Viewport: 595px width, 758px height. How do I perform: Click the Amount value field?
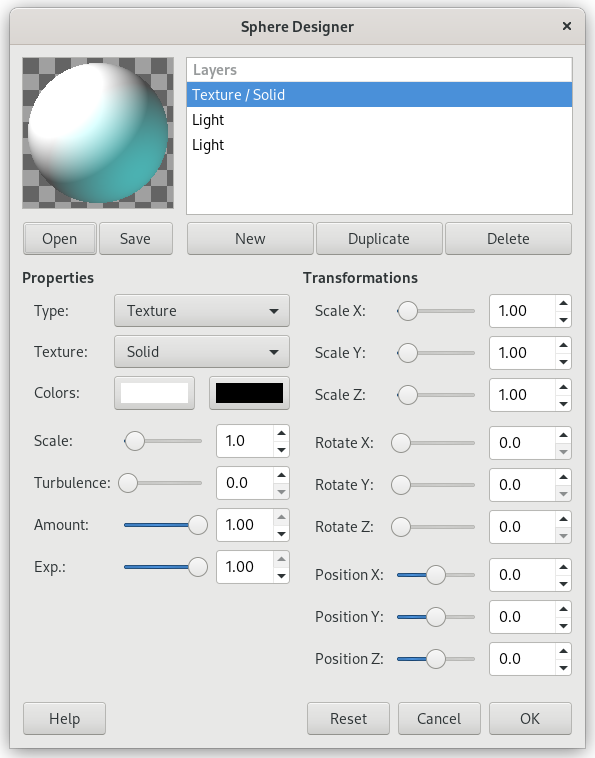click(x=245, y=525)
